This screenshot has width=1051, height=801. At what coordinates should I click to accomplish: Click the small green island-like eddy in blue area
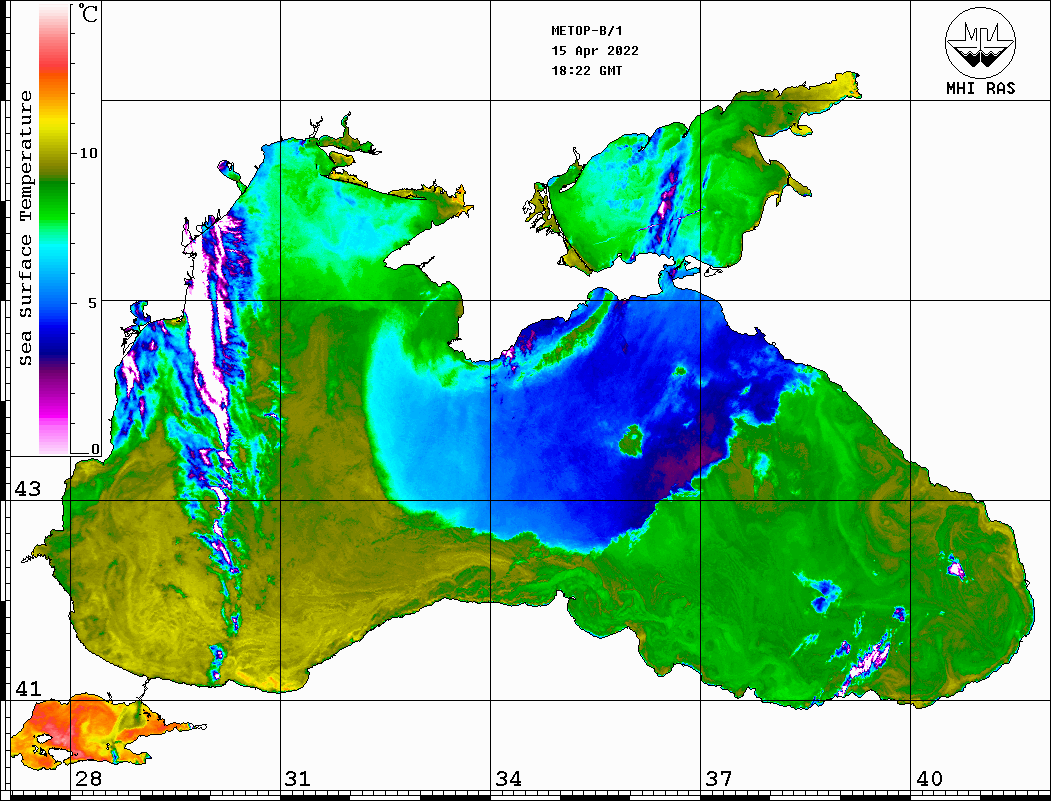pos(631,440)
